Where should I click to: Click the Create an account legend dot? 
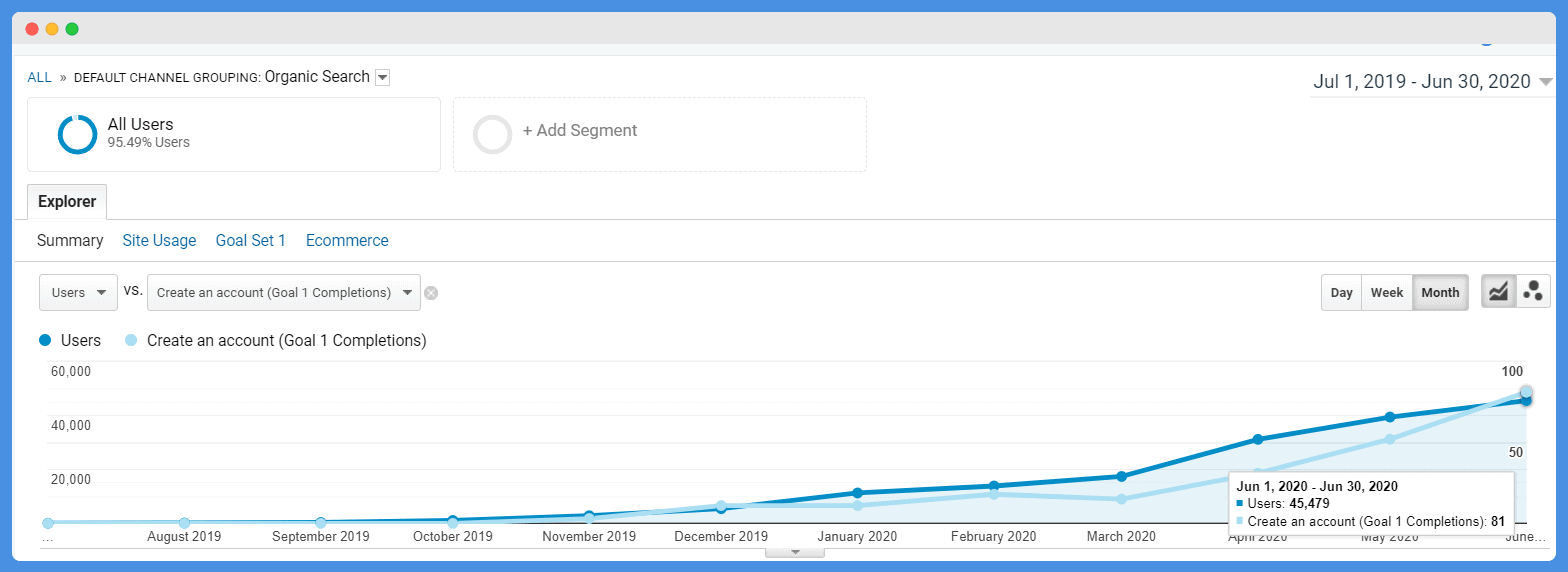click(x=131, y=340)
